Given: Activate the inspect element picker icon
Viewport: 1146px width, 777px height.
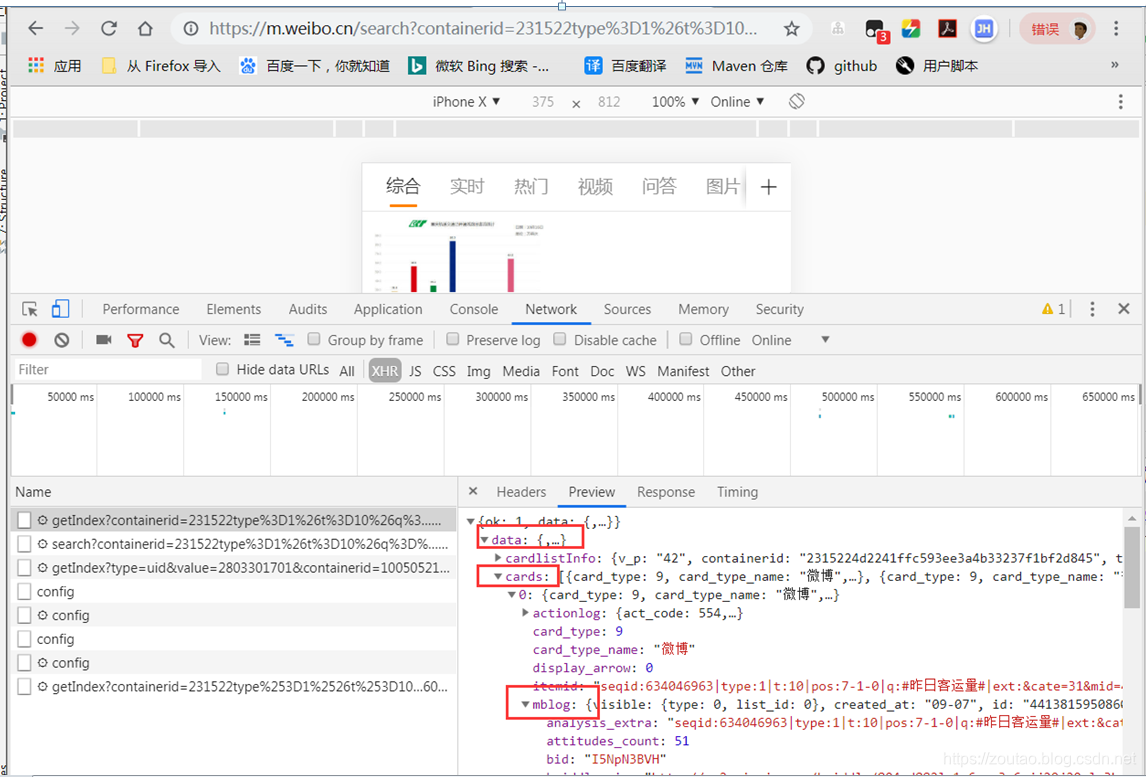Looking at the screenshot, I should click(30, 309).
